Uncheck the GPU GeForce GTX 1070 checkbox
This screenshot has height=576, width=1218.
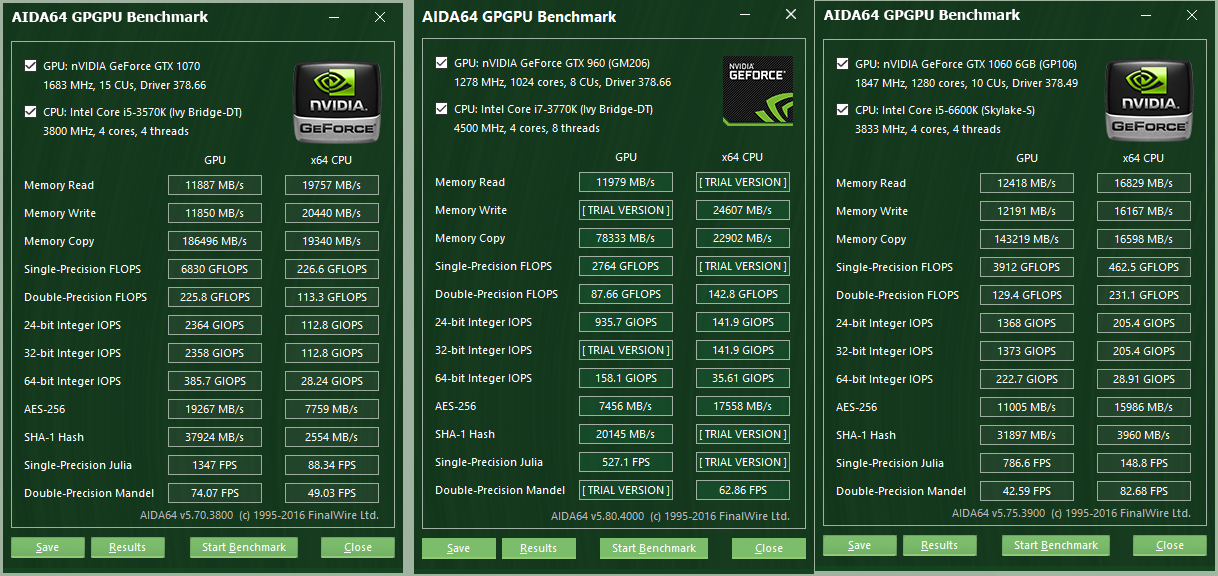[x=30, y=66]
